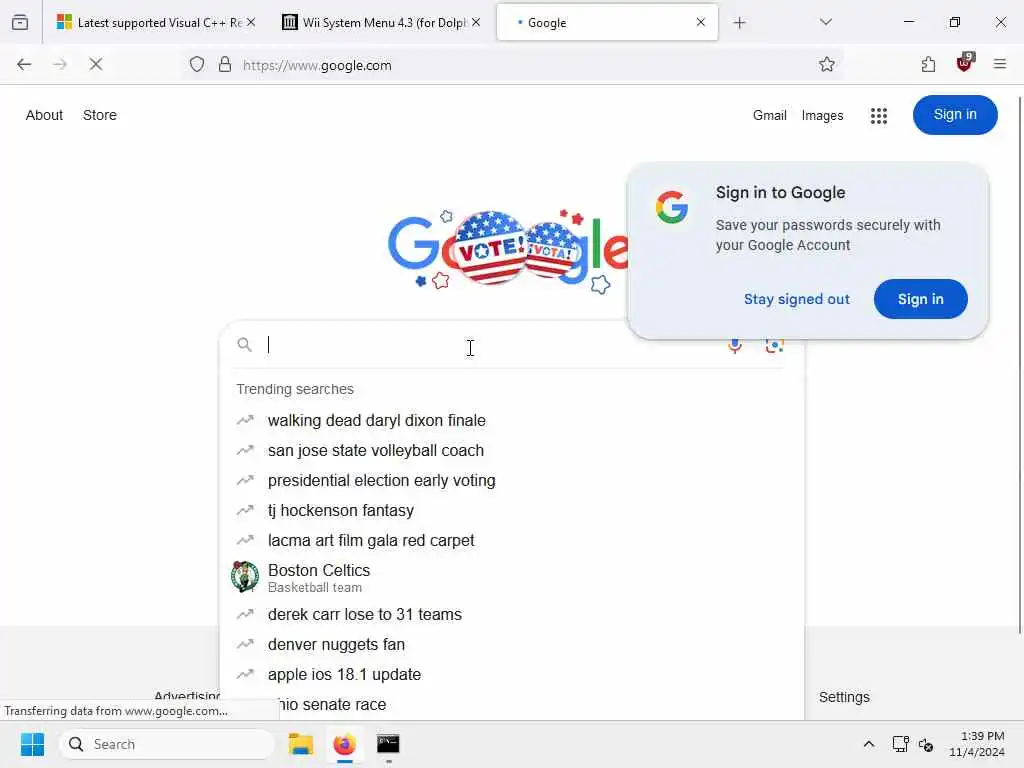Close the Visual C++ Redistributable tab
1024x768 pixels.
pyautogui.click(x=251, y=22)
